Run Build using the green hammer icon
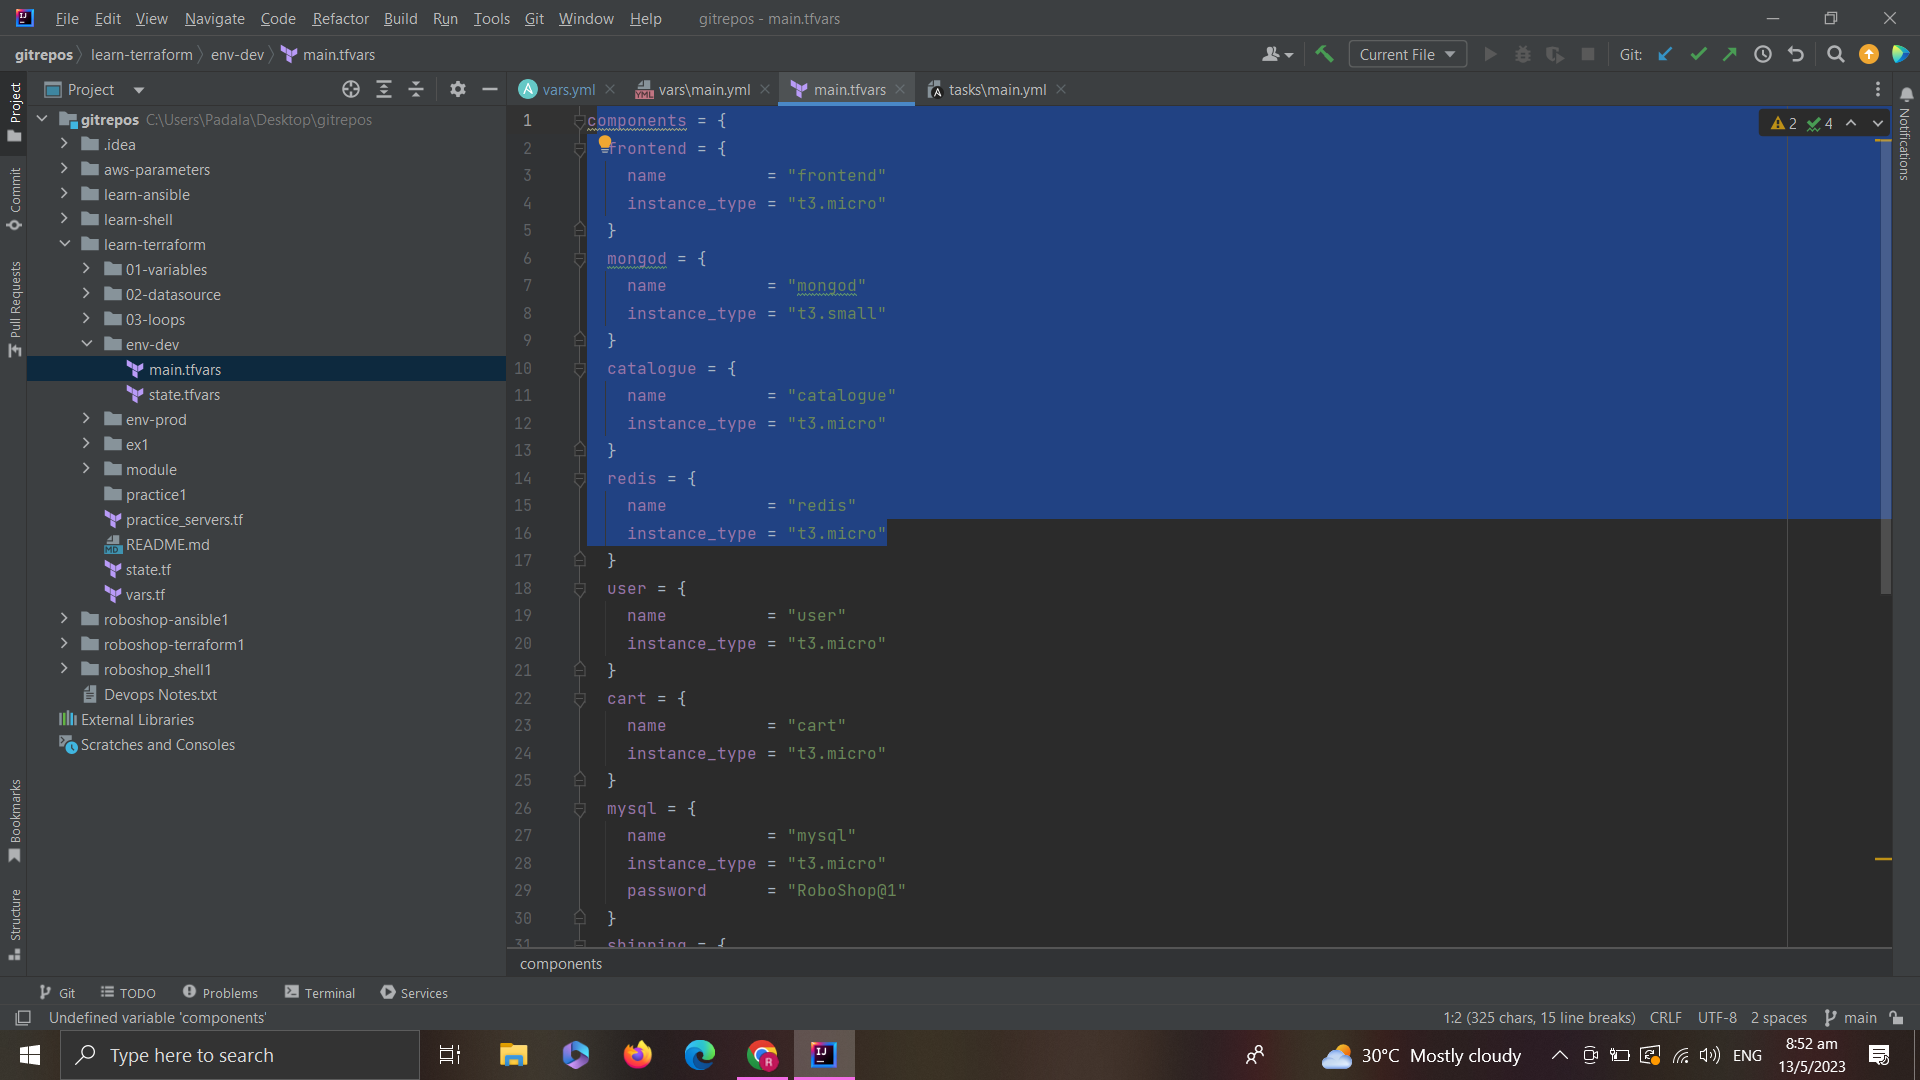Screen dimensions: 1920x1080 (1324, 54)
